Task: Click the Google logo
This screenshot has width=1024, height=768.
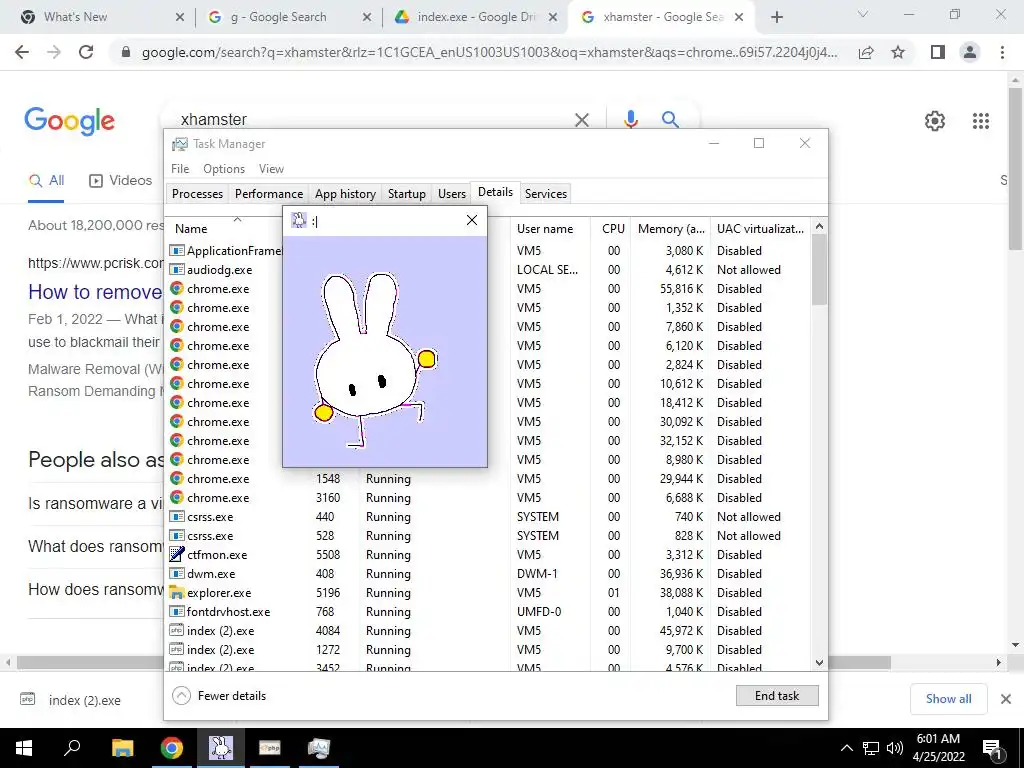Action: [x=70, y=121]
